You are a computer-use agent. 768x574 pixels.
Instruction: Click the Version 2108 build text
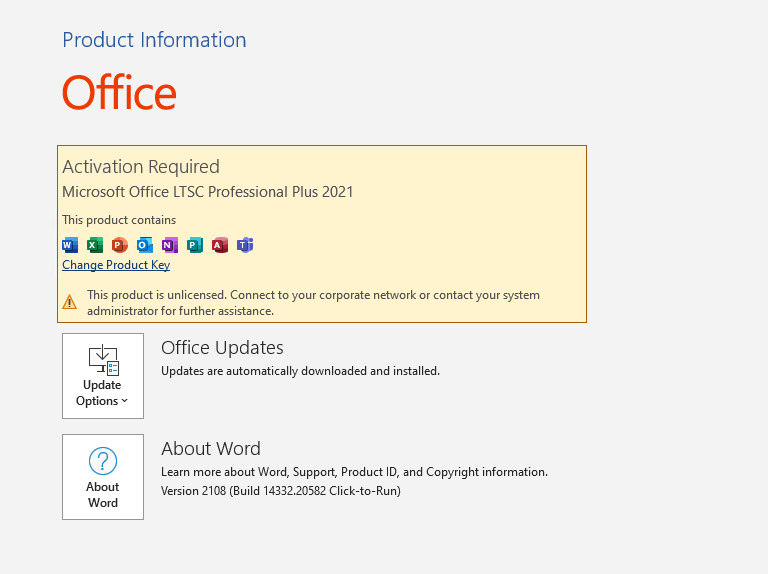coord(281,491)
